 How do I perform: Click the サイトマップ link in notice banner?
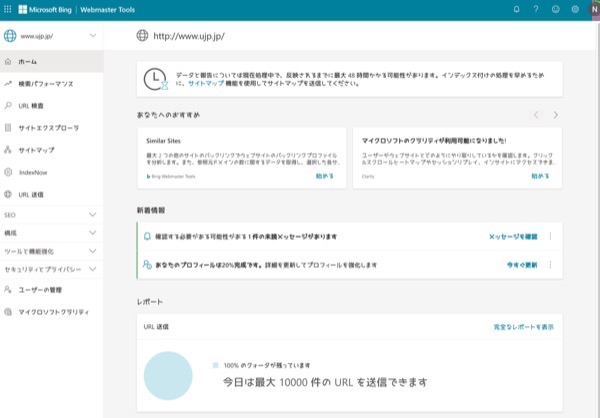tap(206, 83)
